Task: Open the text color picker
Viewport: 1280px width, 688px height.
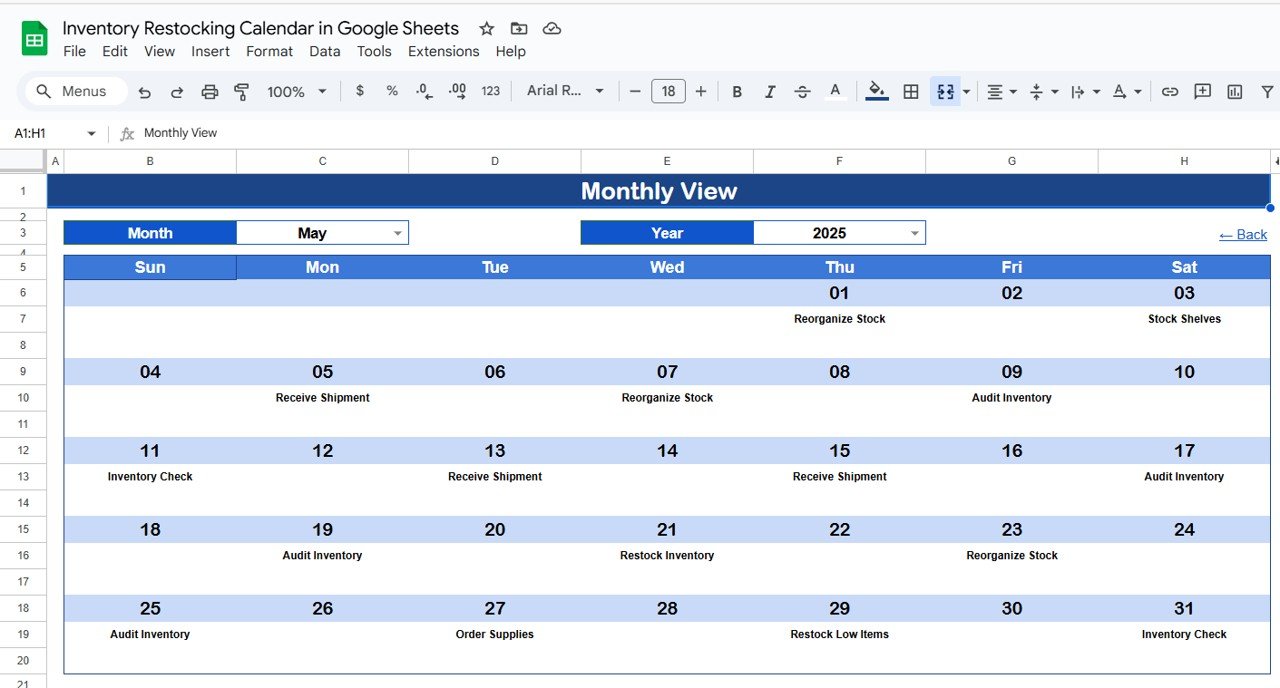Action: 835,91
